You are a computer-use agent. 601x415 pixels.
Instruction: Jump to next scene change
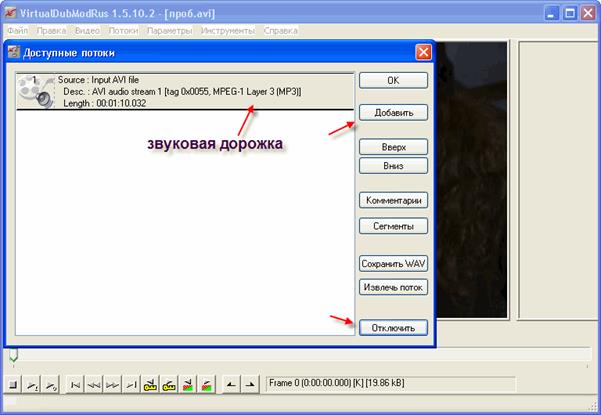(x=206, y=384)
